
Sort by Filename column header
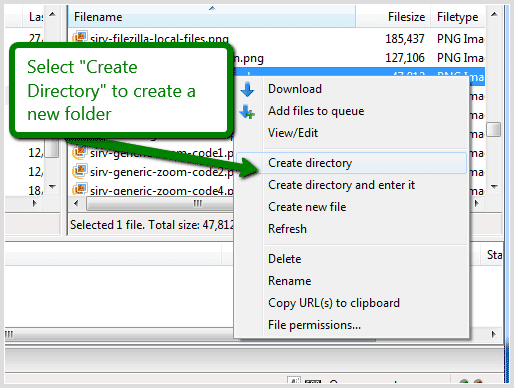[212, 17]
